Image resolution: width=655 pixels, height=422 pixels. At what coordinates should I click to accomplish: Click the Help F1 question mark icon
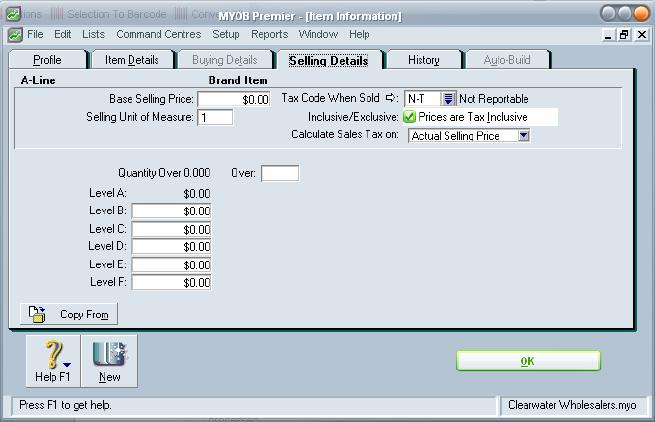(x=54, y=354)
